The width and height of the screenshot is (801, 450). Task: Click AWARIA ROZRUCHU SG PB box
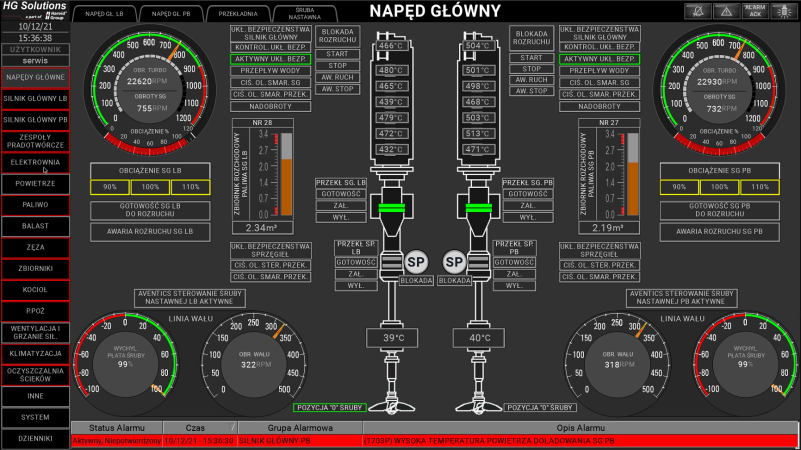[719, 231]
